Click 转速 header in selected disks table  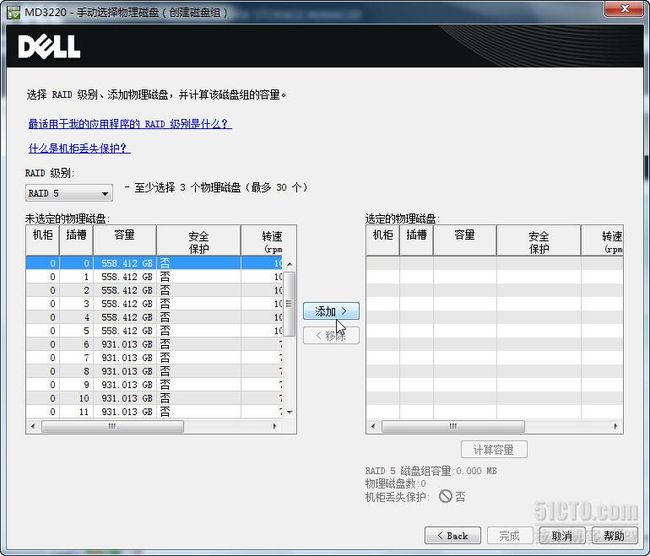click(602, 240)
